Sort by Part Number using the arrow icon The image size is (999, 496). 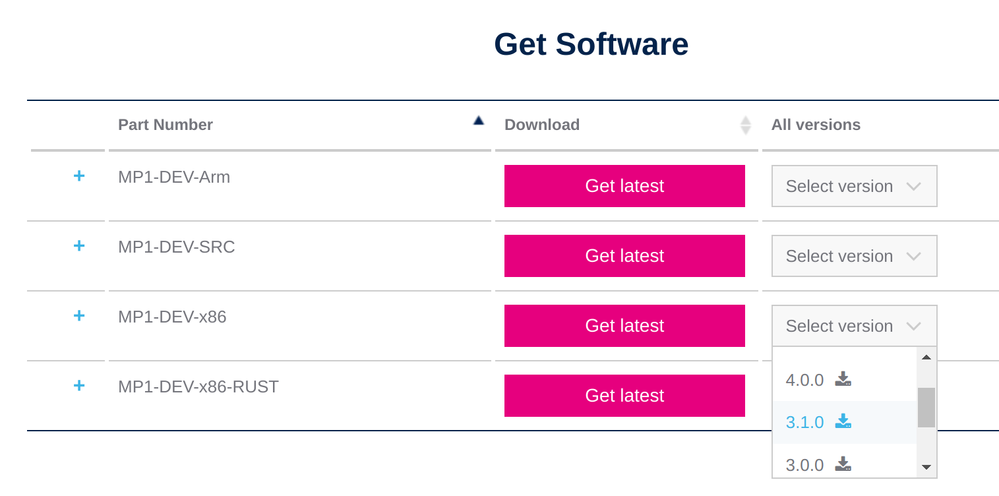(479, 120)
